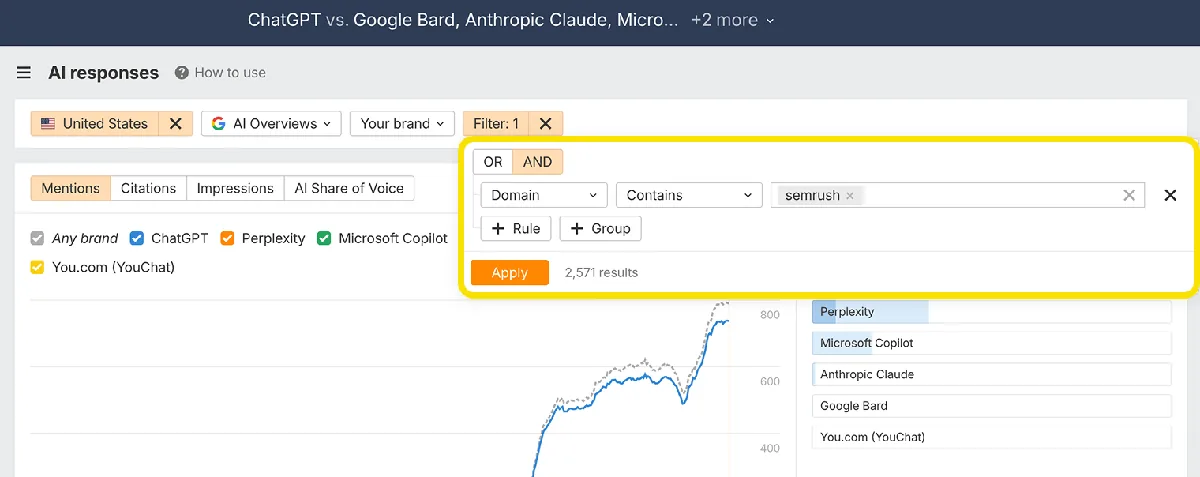Click the AI responses heading
The image size is (1200, 477).
[103, 73]
